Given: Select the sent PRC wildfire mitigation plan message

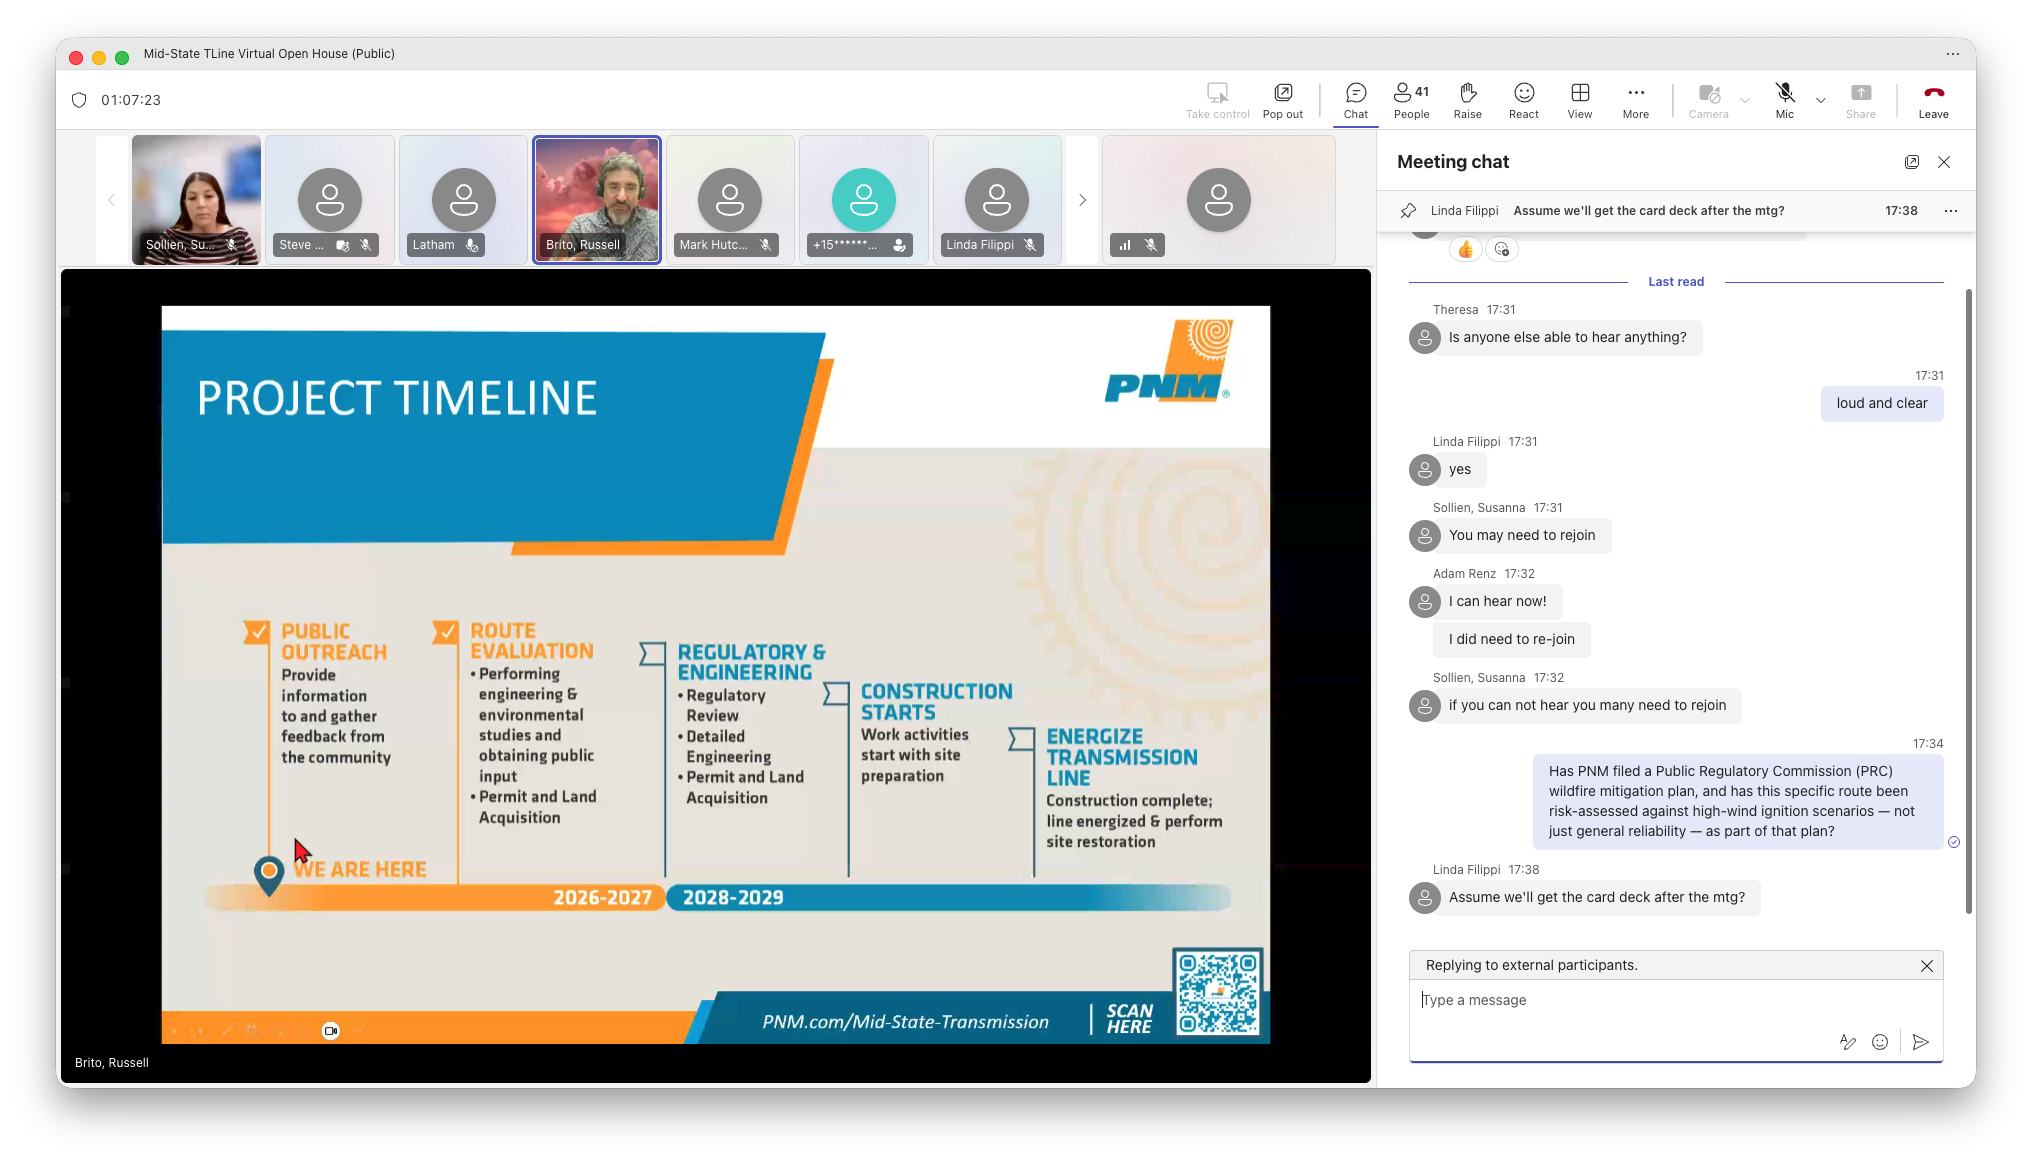Looking at the screenshot, I should pos(1738,801).
